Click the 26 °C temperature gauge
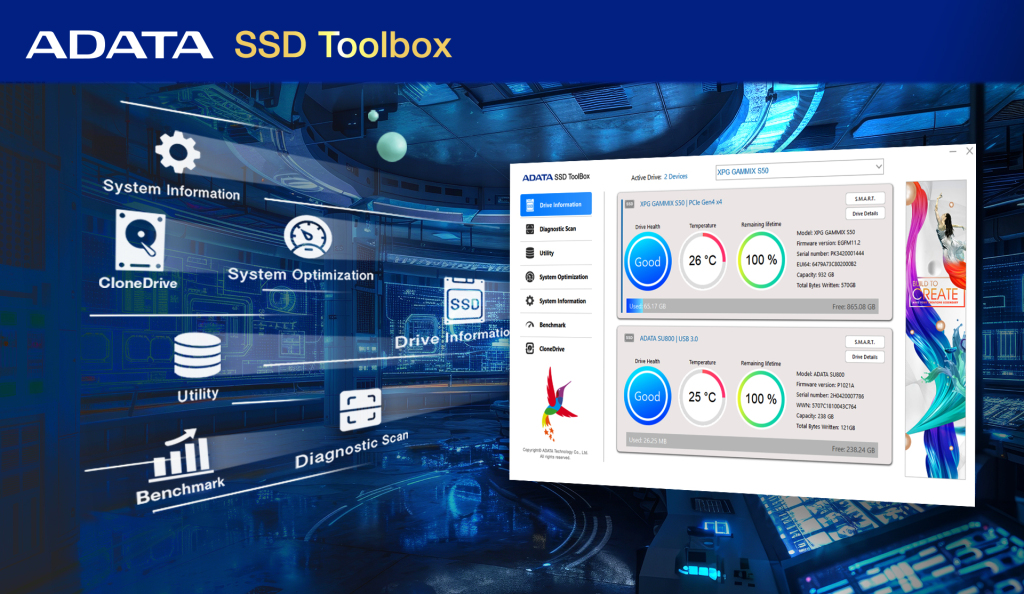 [703, 260]
